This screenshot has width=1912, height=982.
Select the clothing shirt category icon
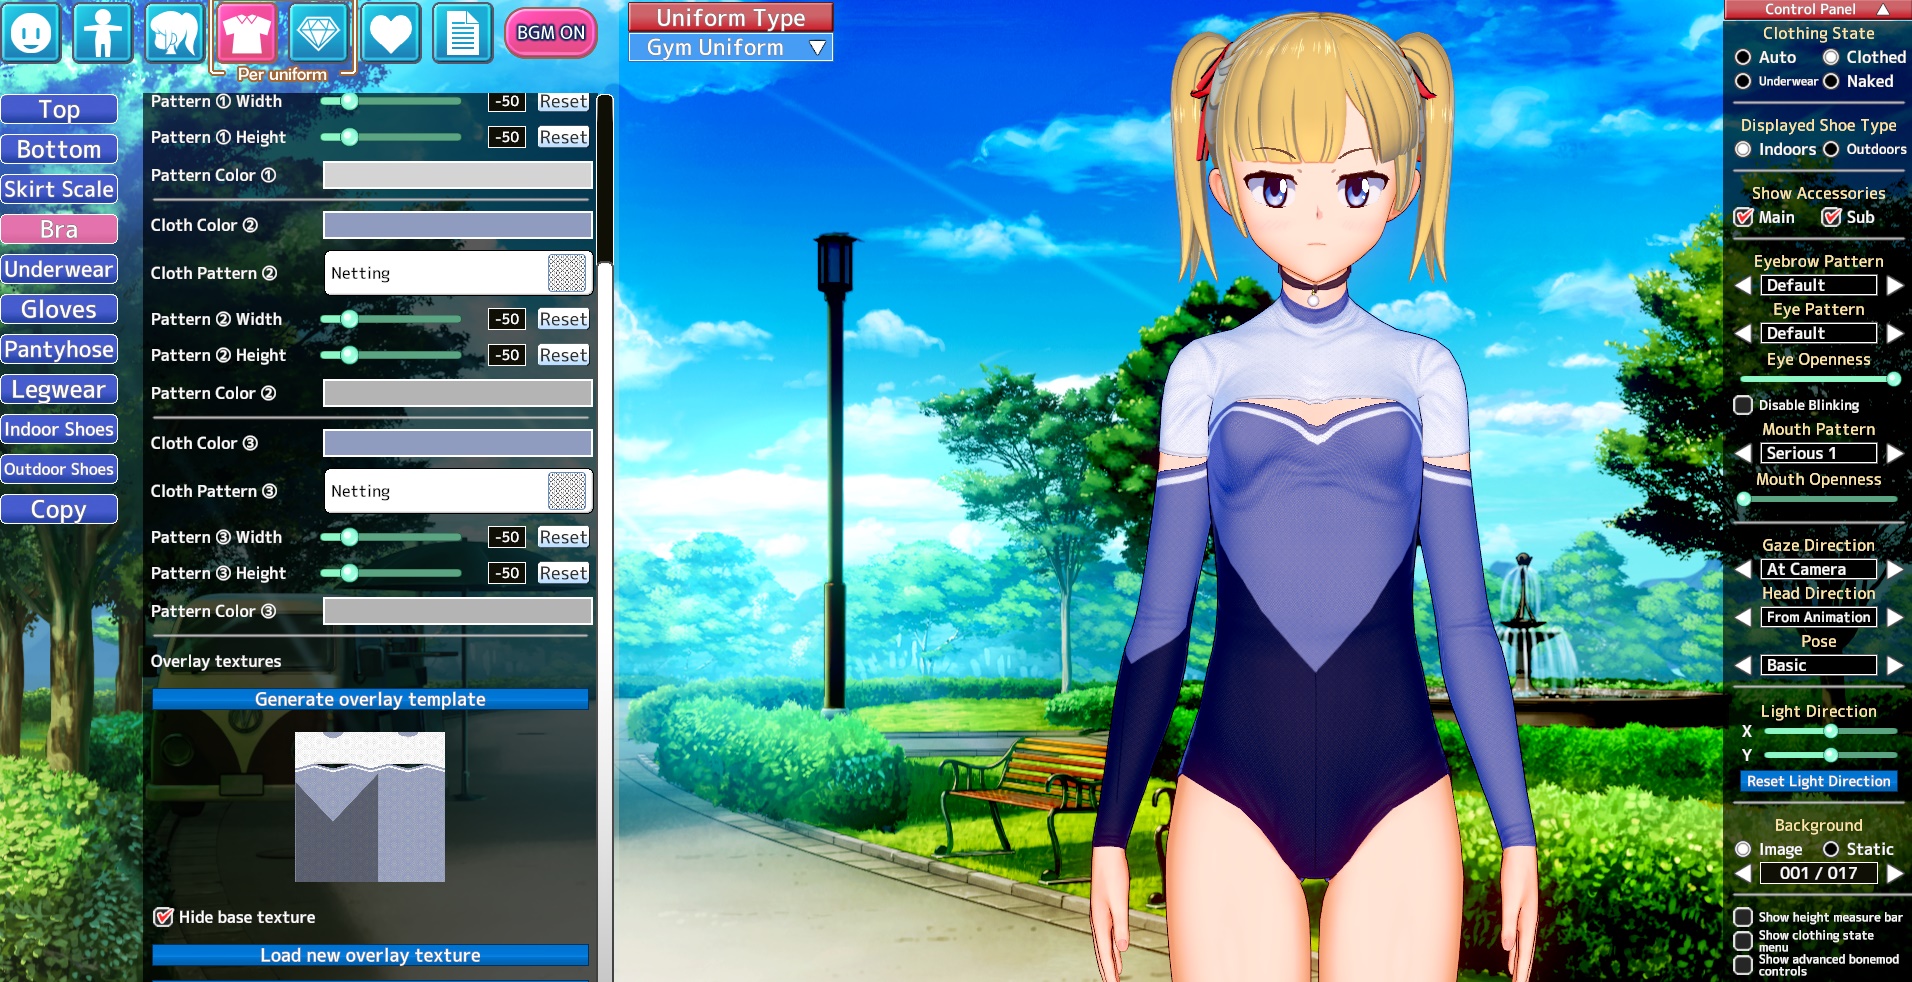click(x=246, y=33)
